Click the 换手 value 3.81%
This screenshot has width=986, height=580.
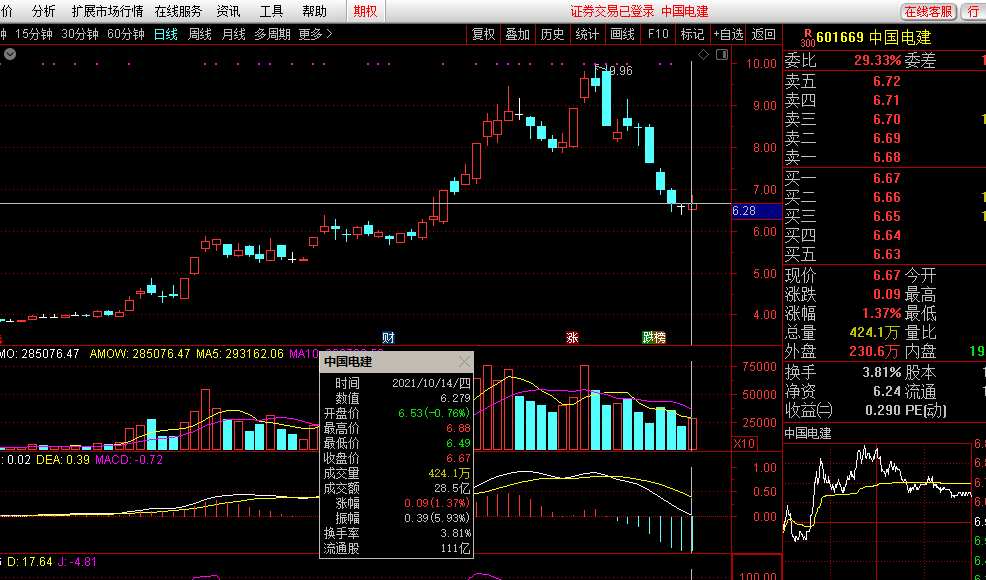click(882, 372)
